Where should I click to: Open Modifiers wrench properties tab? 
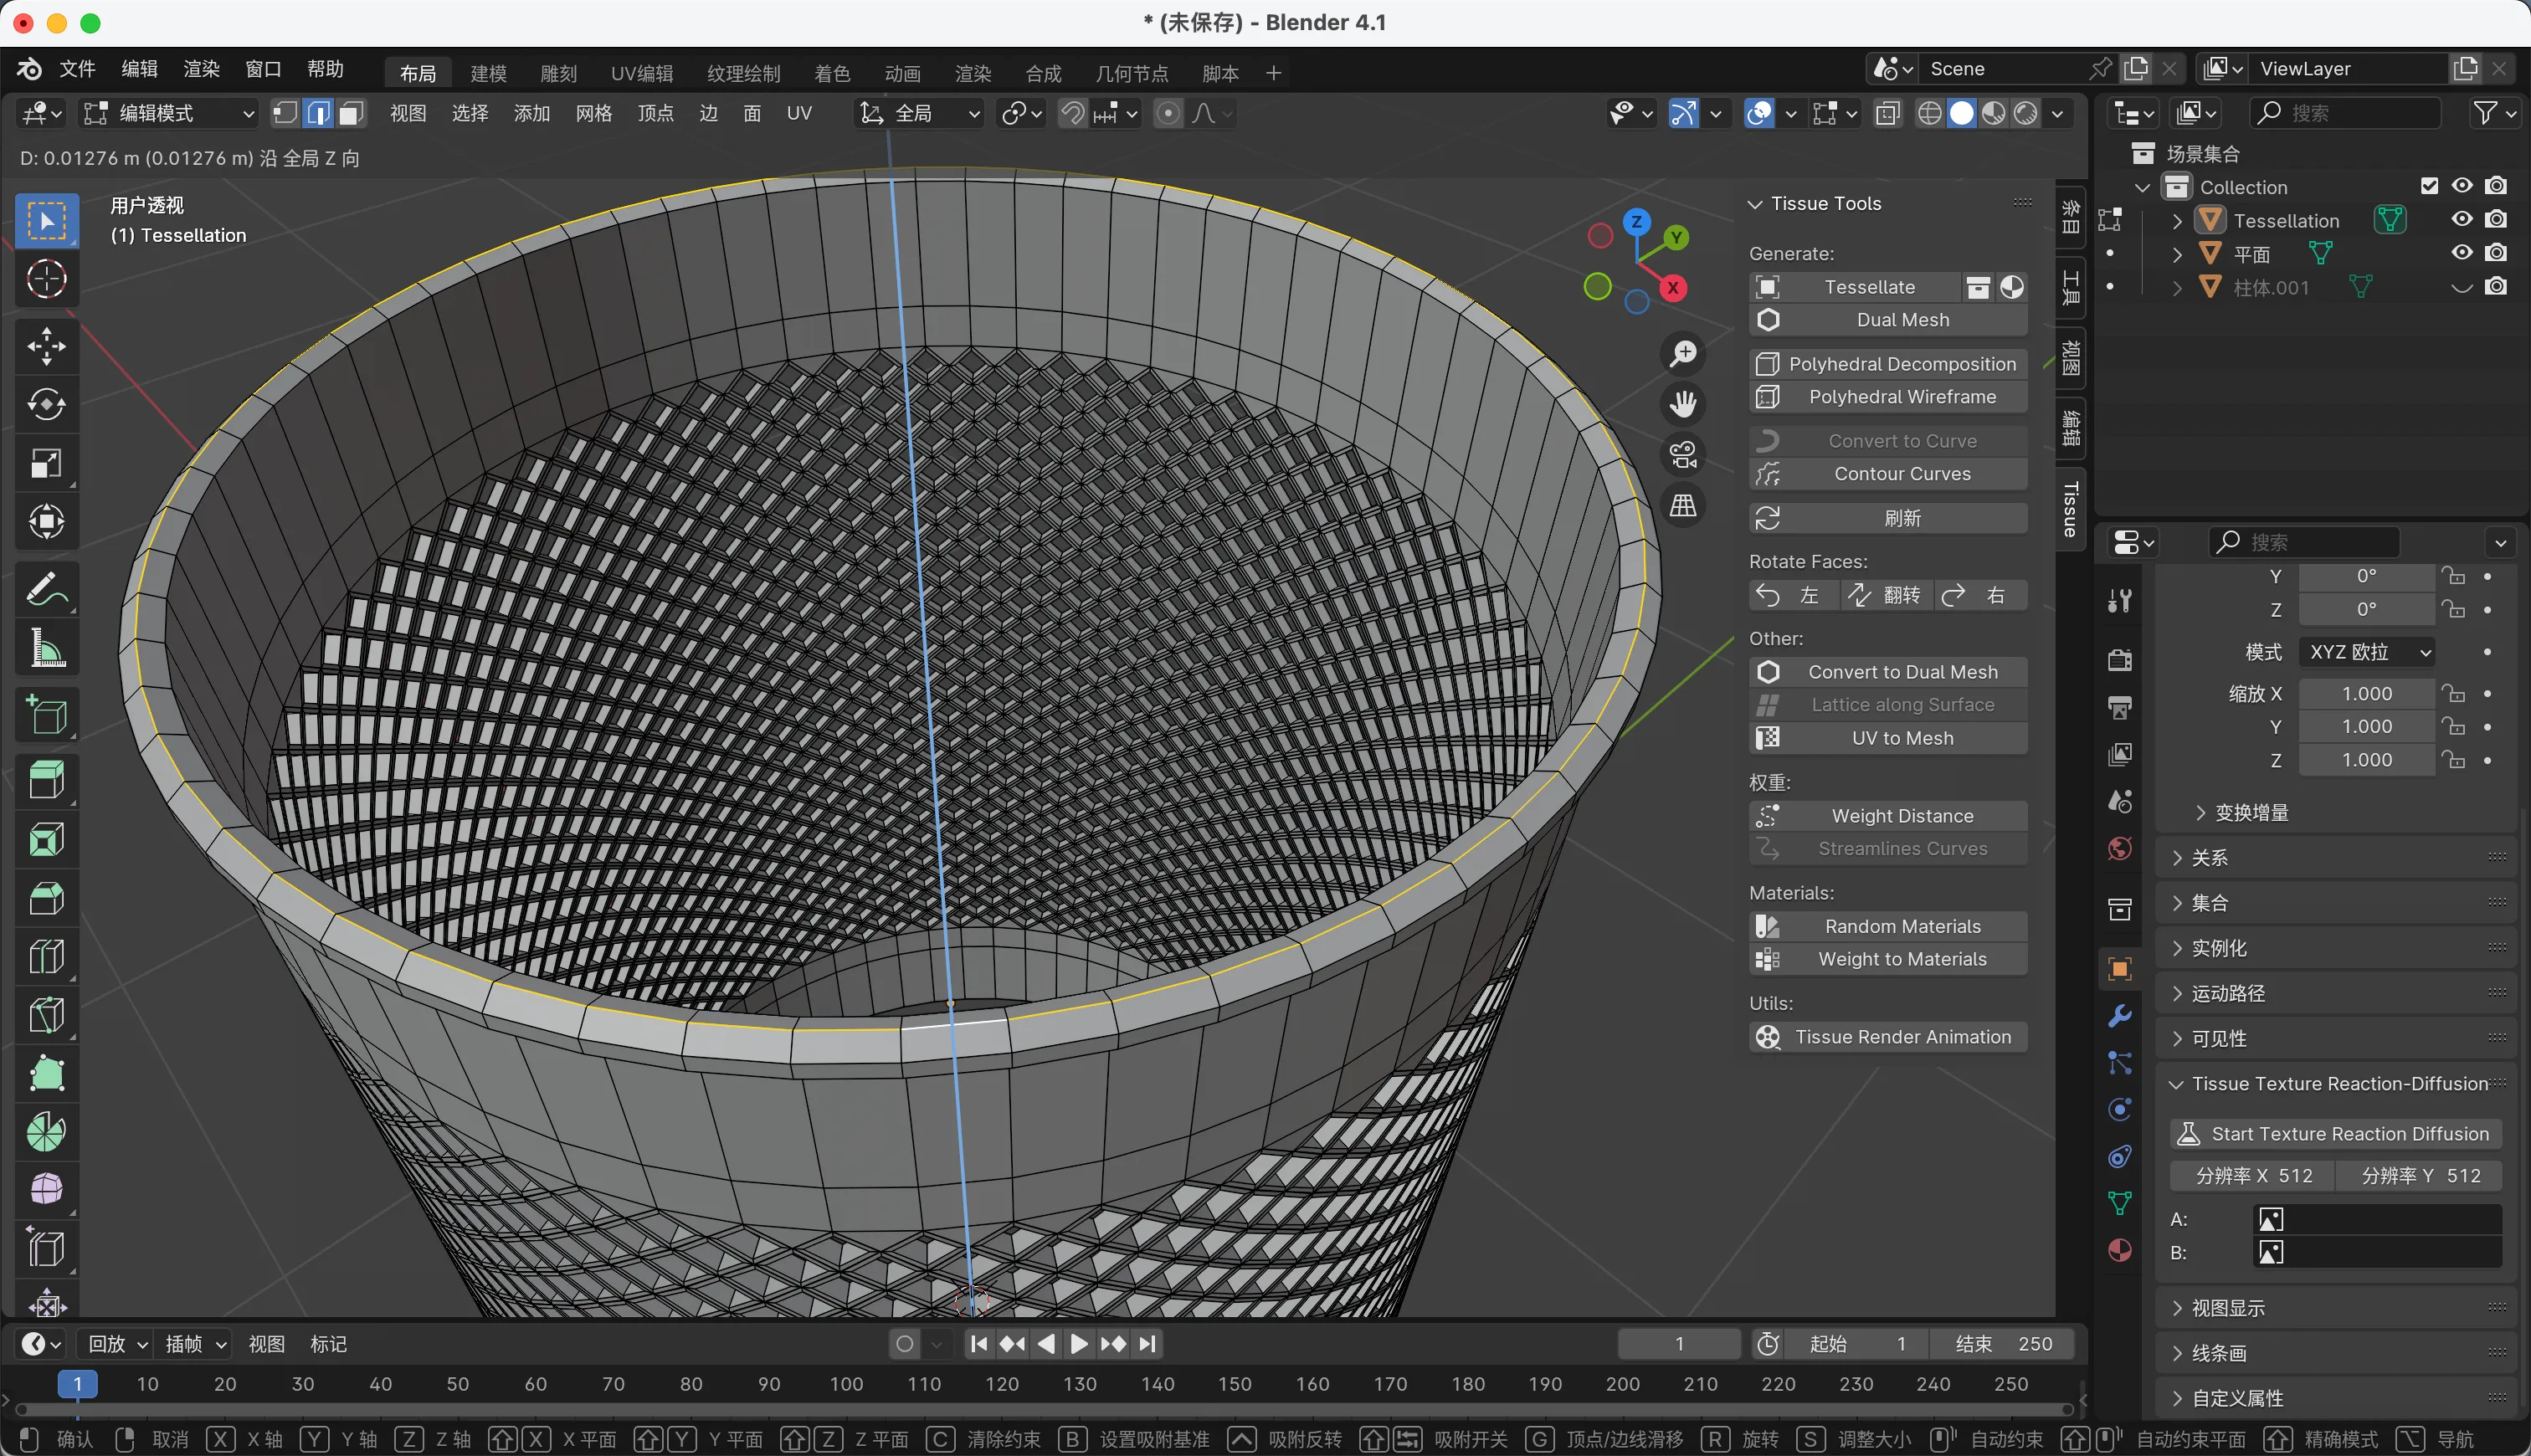(x=2119, y=1016)
